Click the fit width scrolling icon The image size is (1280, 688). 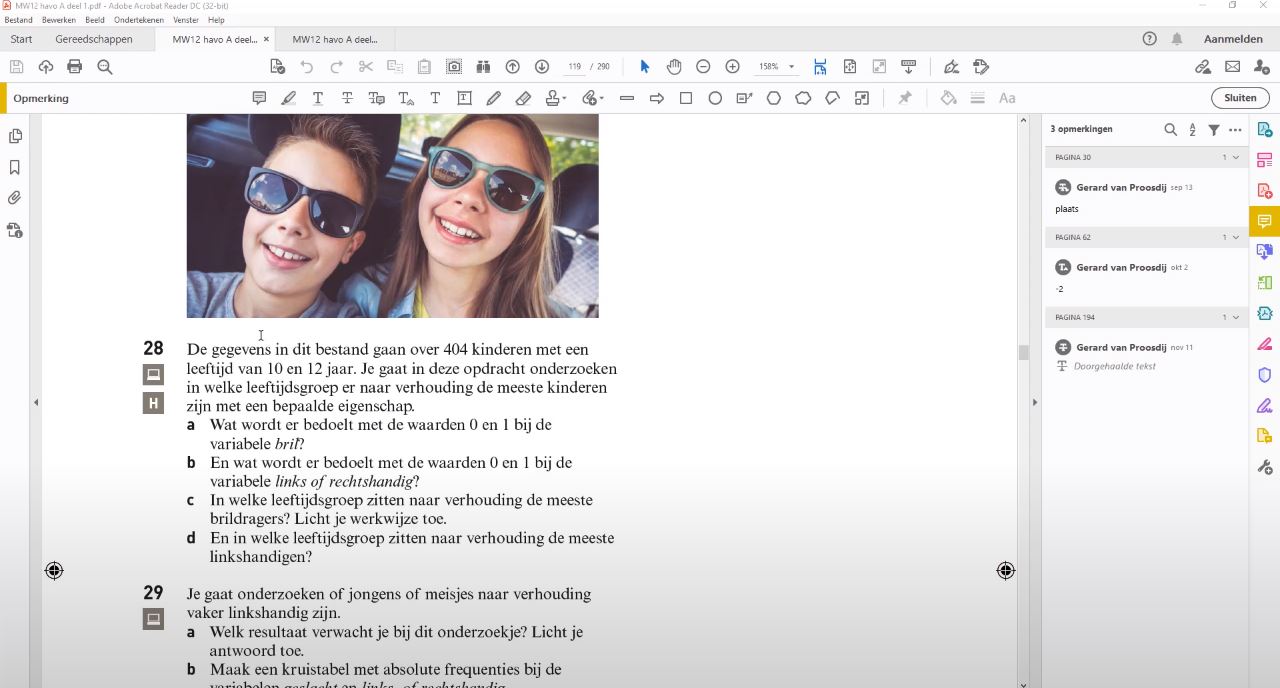(x=820, y=67)
